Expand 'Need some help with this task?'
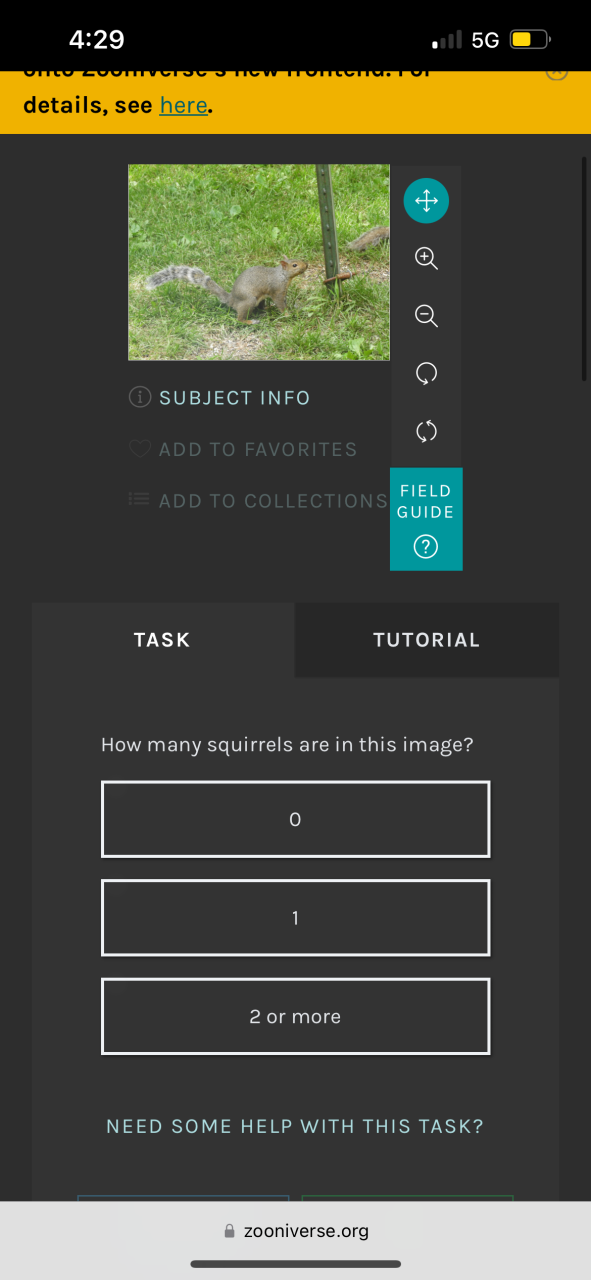Screen dimensions: 591x1280 tap(295, 1126)
